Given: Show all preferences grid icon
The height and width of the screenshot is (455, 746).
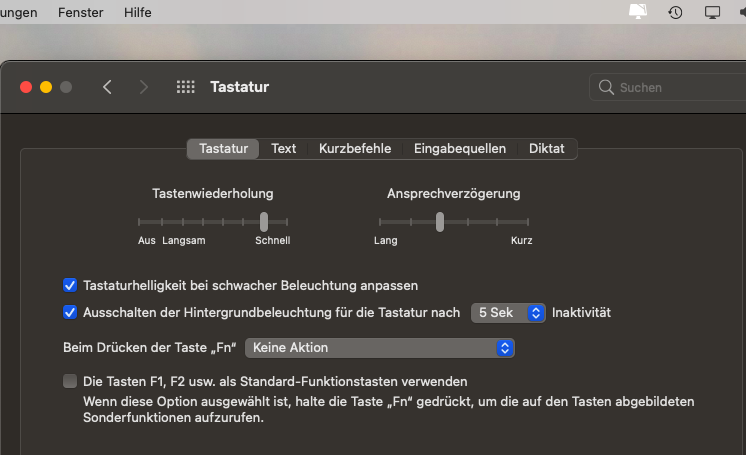Looking at the screenshot, I should coord(185,87).
